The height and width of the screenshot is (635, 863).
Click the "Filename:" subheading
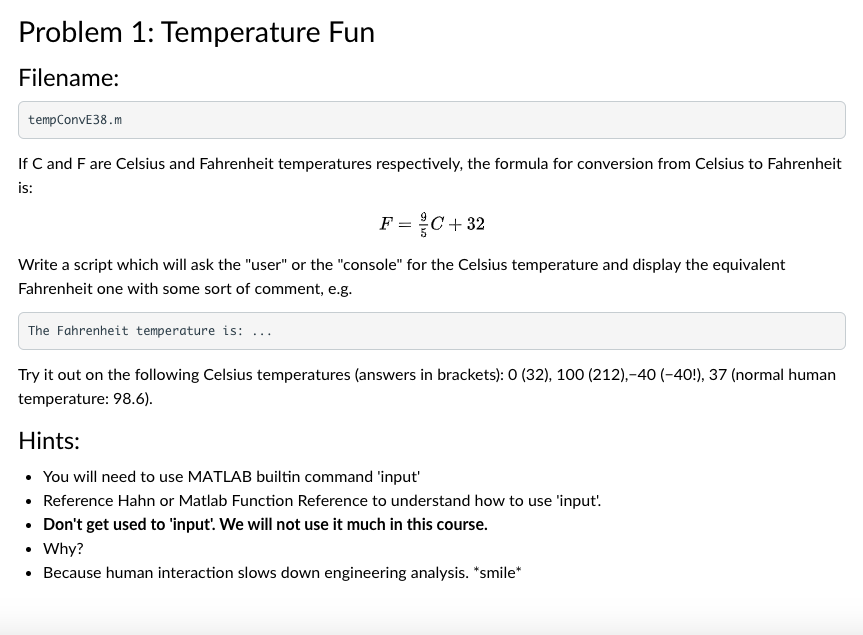pyautogui.click(x=69, y=77)
